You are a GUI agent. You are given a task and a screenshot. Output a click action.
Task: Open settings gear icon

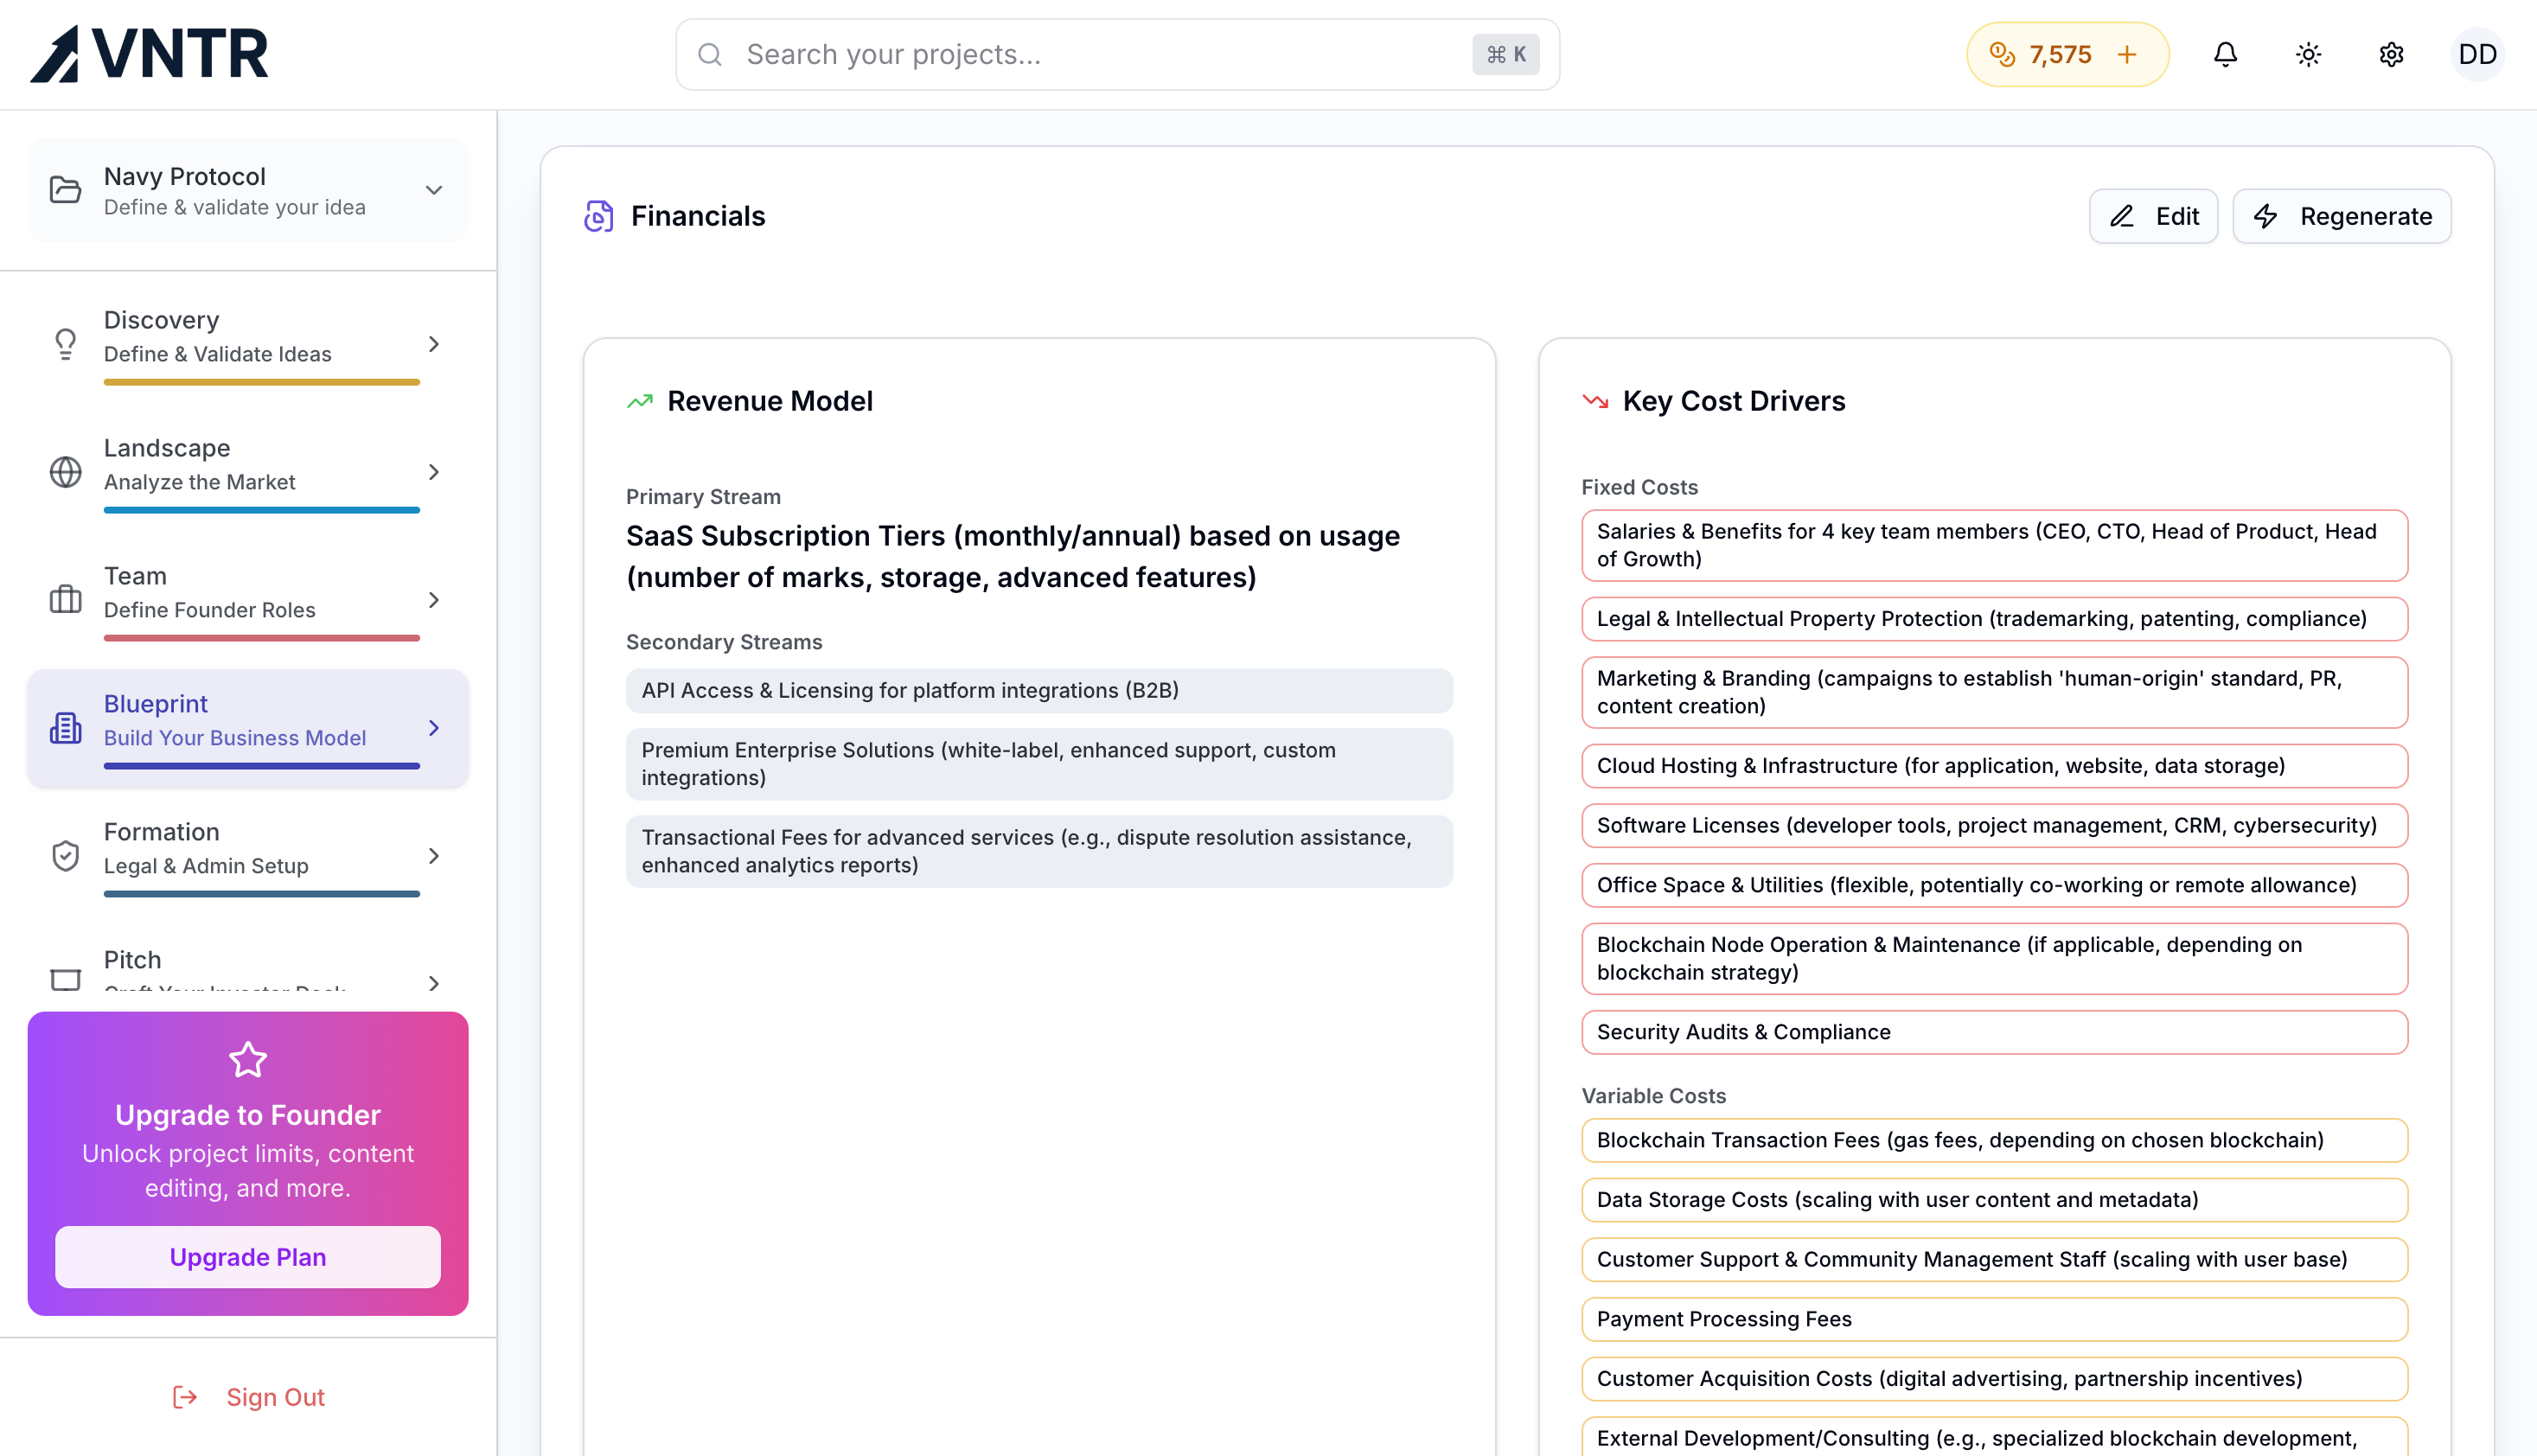[2391, 54]
